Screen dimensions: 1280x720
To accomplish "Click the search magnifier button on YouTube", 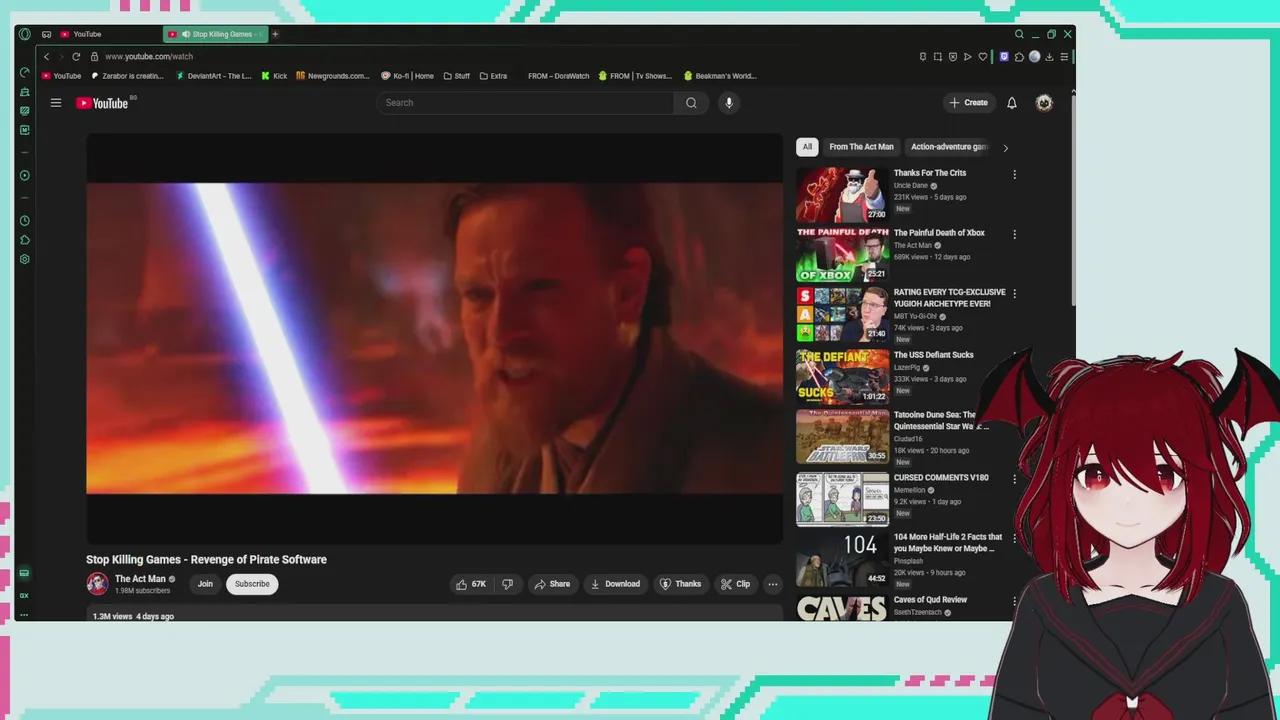I will click(x=691, y=103).
